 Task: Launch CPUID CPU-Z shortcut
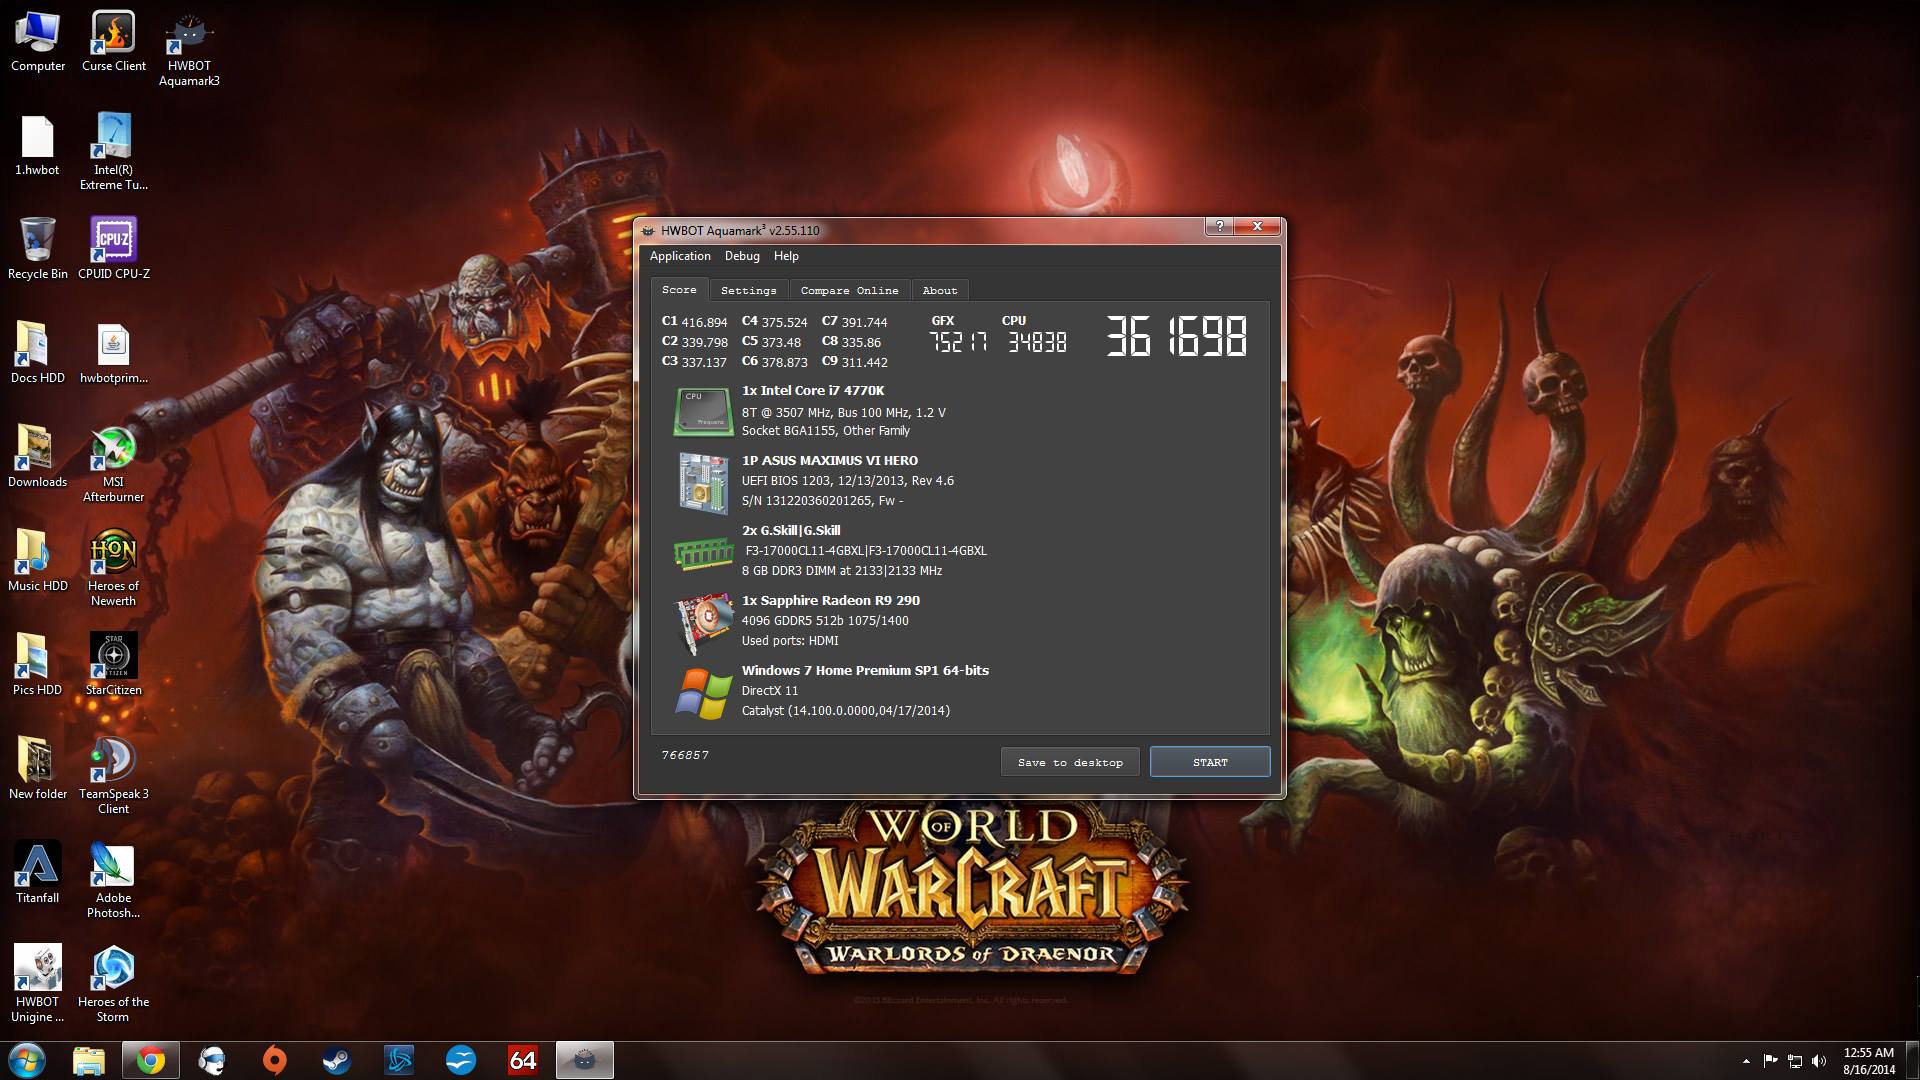coord(114,249)
